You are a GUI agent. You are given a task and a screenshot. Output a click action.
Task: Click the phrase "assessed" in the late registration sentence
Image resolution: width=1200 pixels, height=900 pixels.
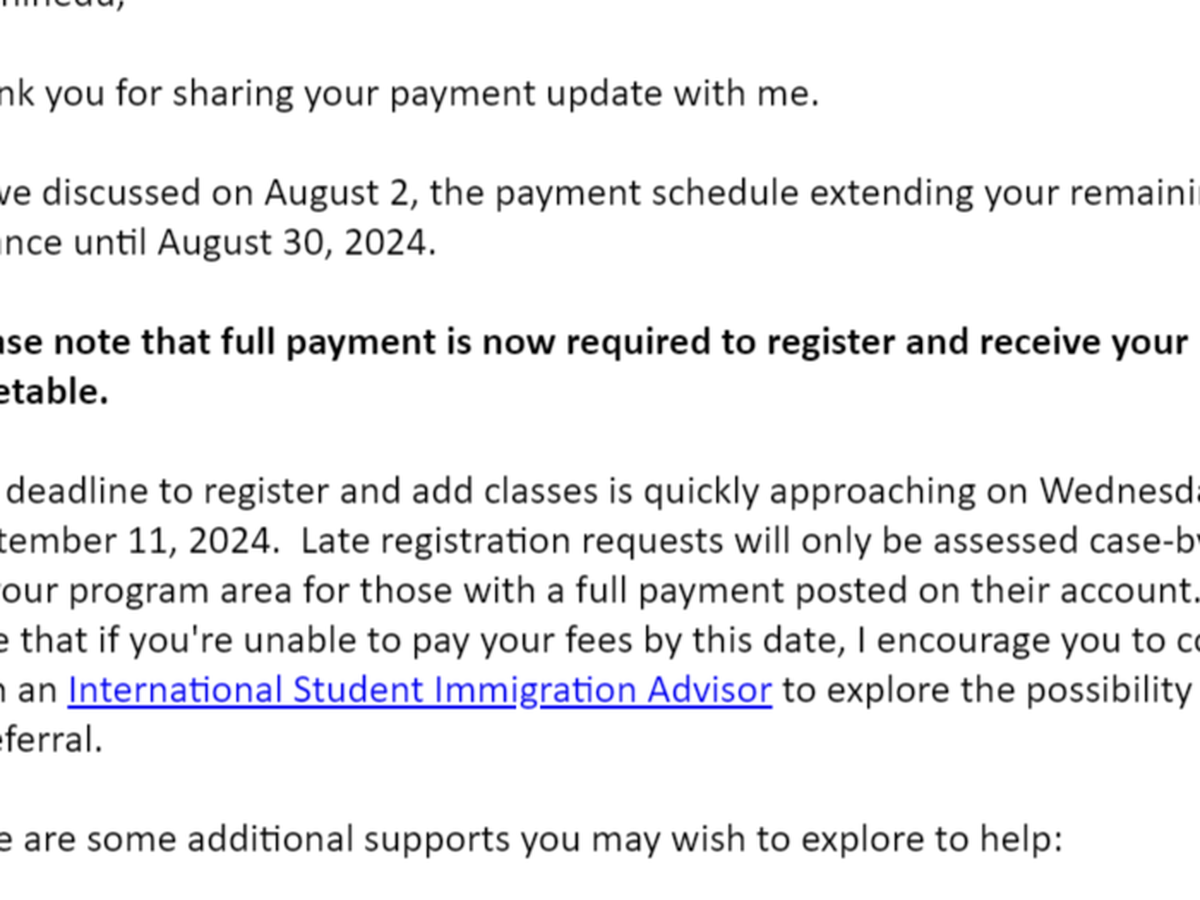947,542
